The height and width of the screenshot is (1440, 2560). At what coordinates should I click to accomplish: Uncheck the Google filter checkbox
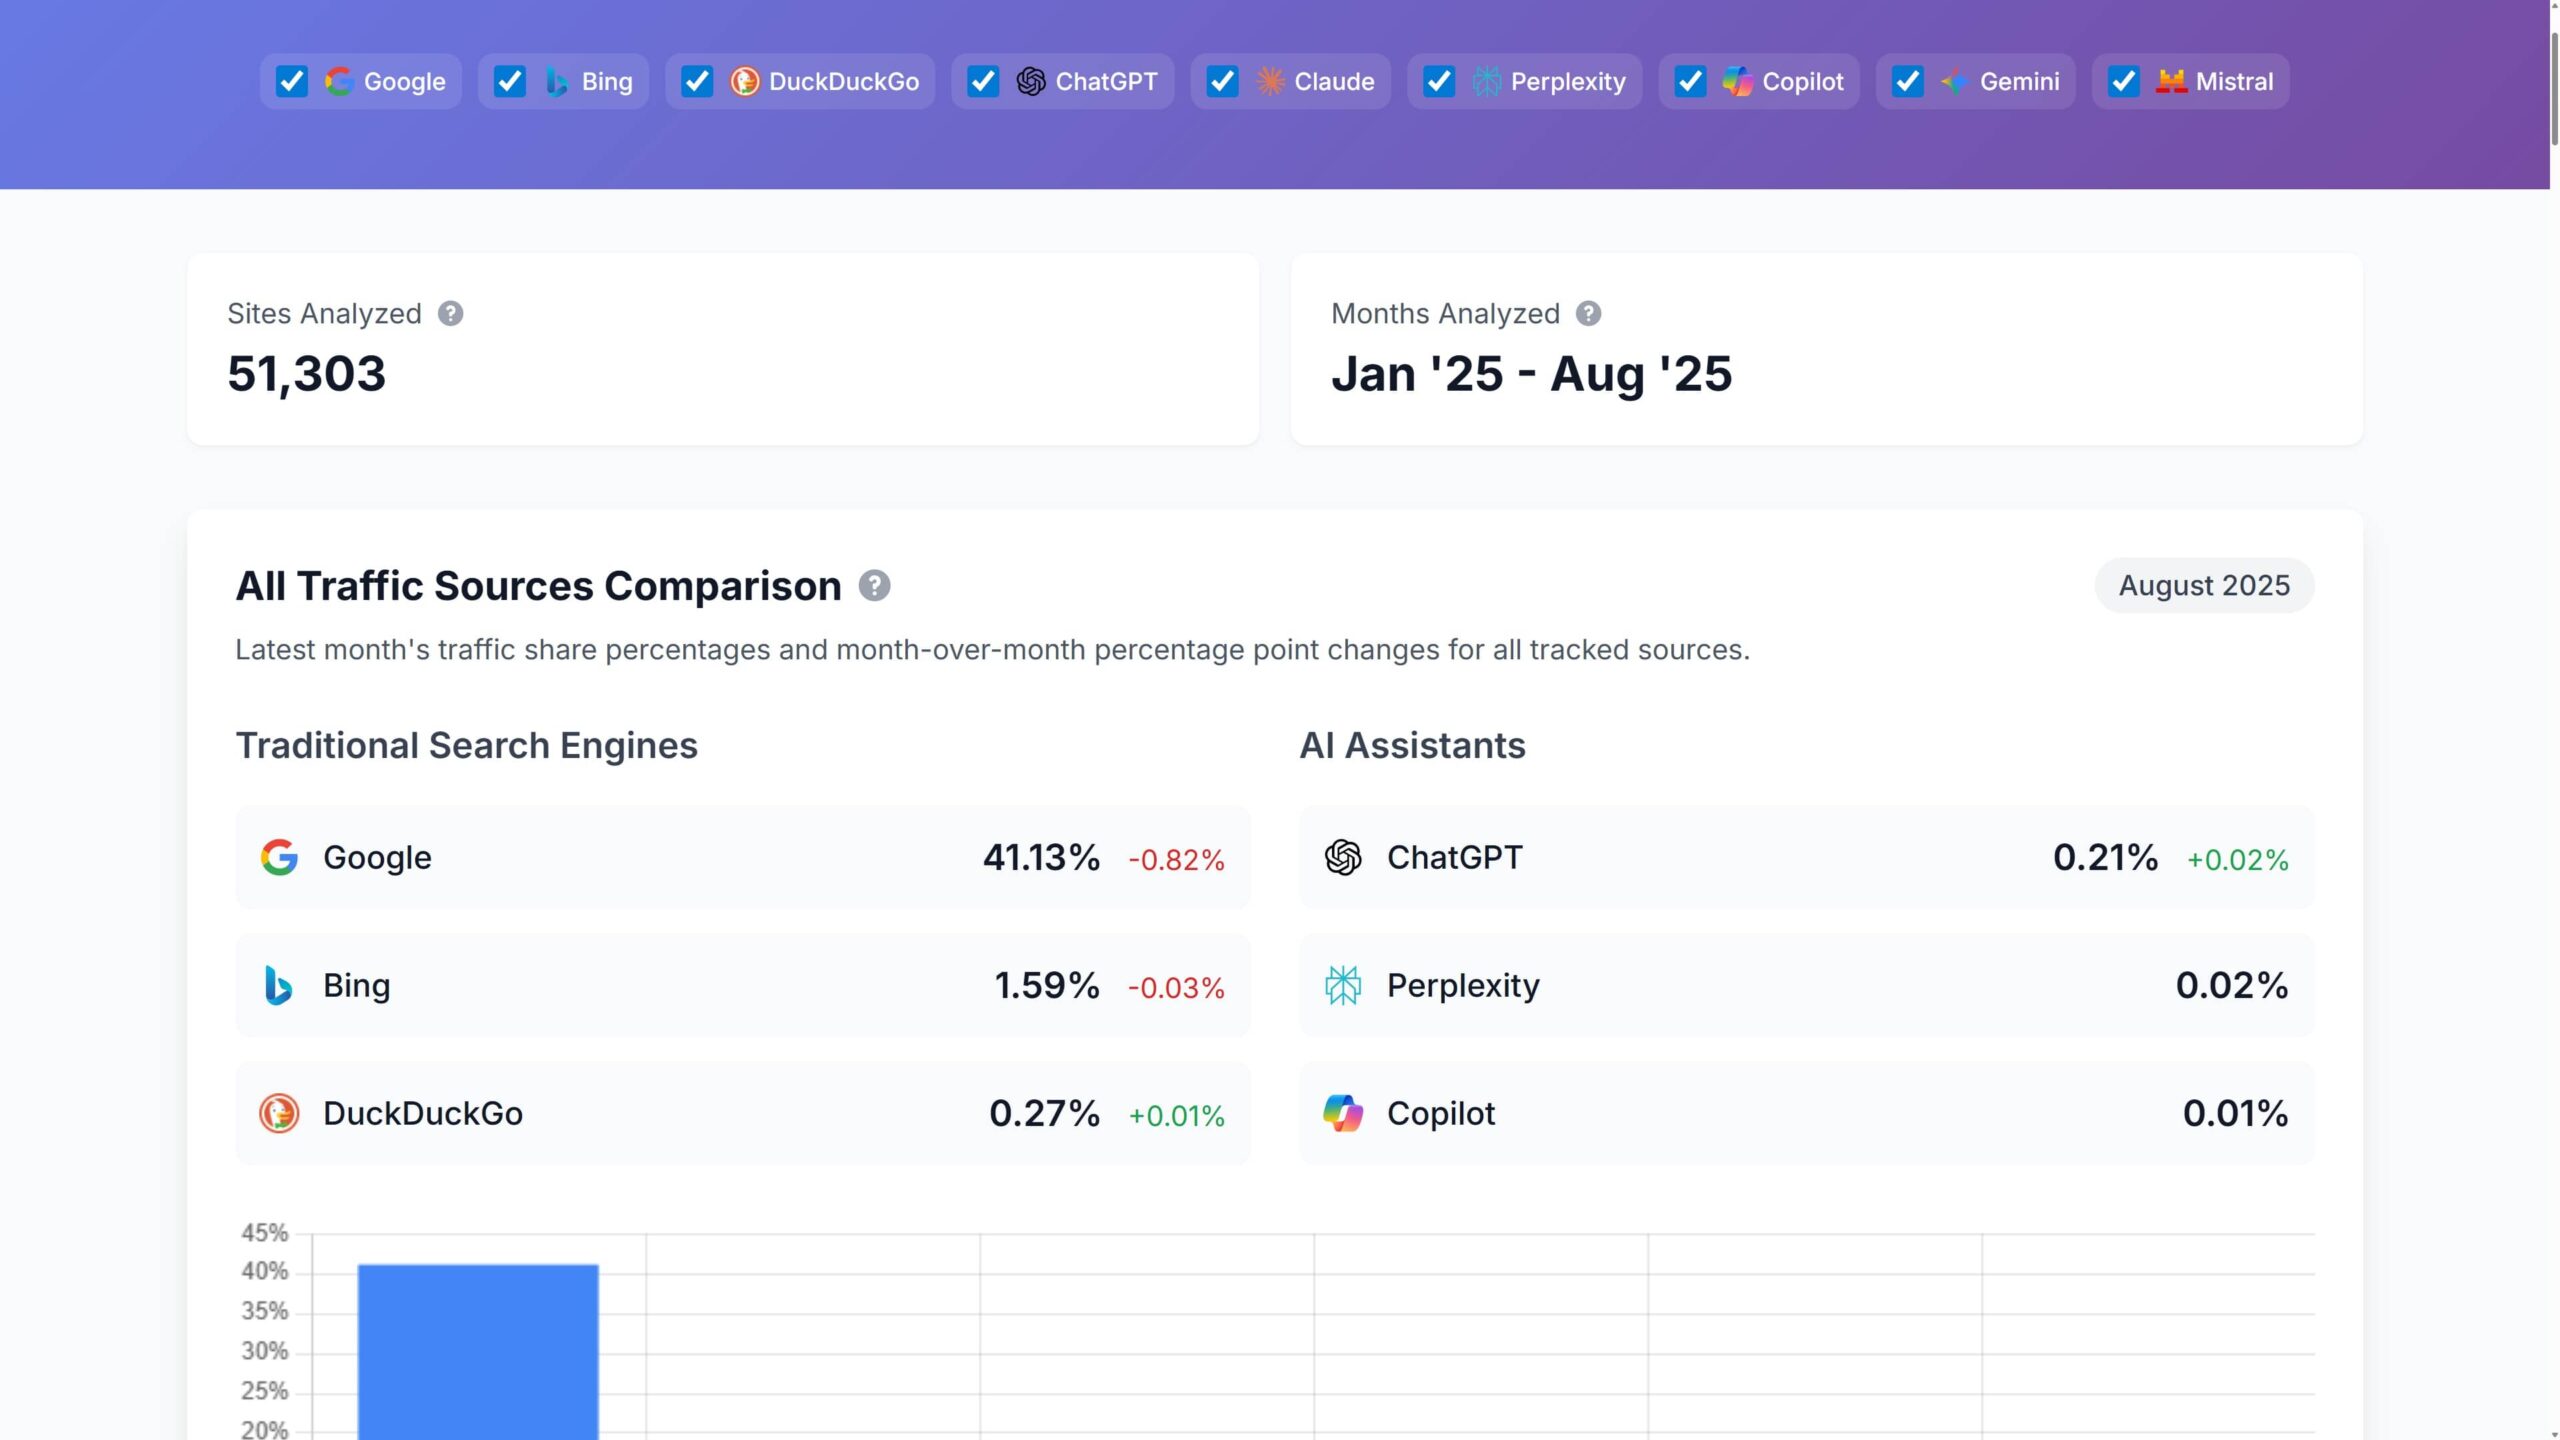pos(292,82)
